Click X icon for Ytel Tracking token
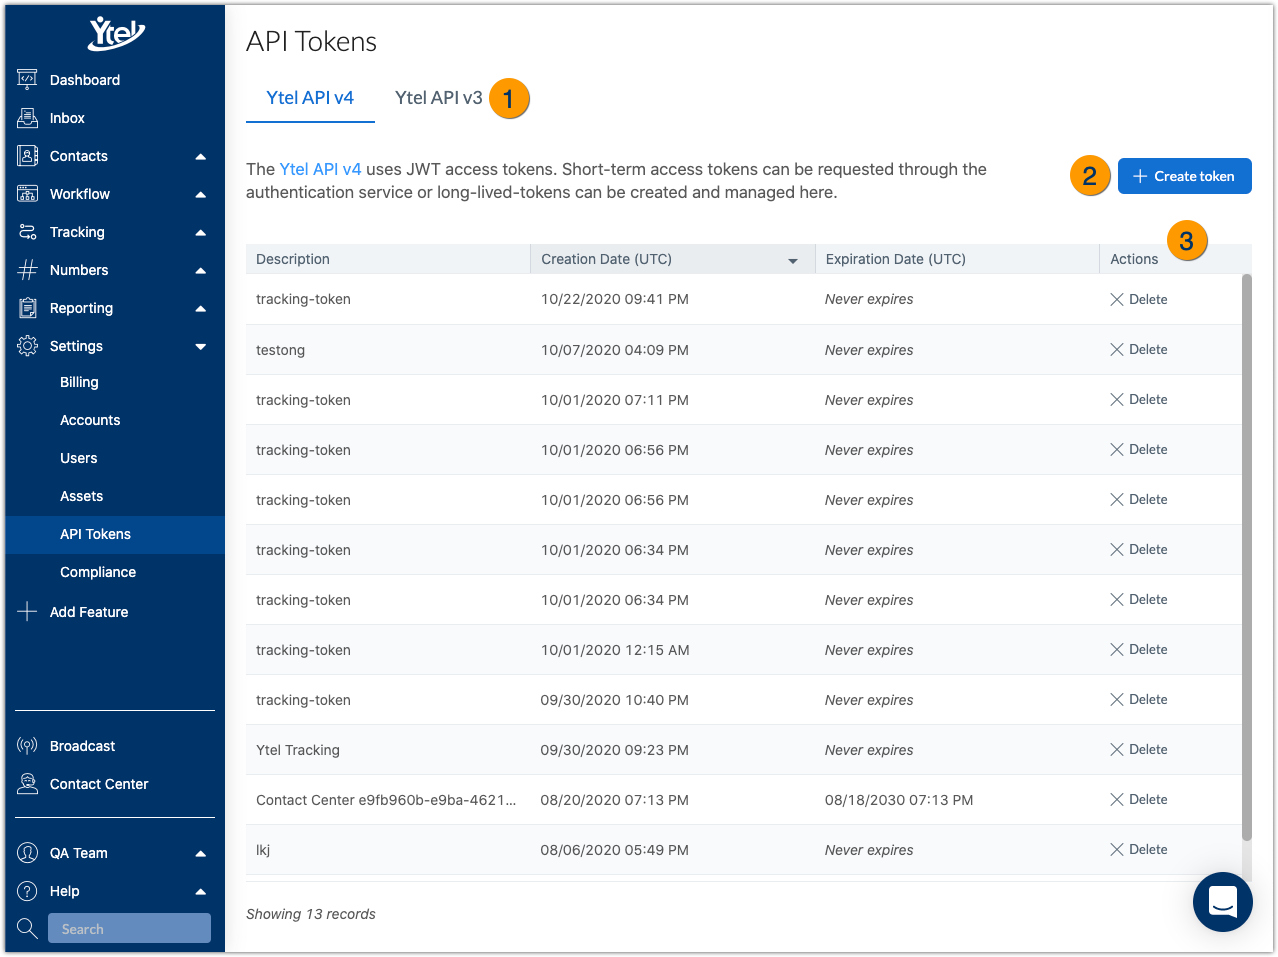Screen dimensions: 1278x957 (x=1117, y=750)
